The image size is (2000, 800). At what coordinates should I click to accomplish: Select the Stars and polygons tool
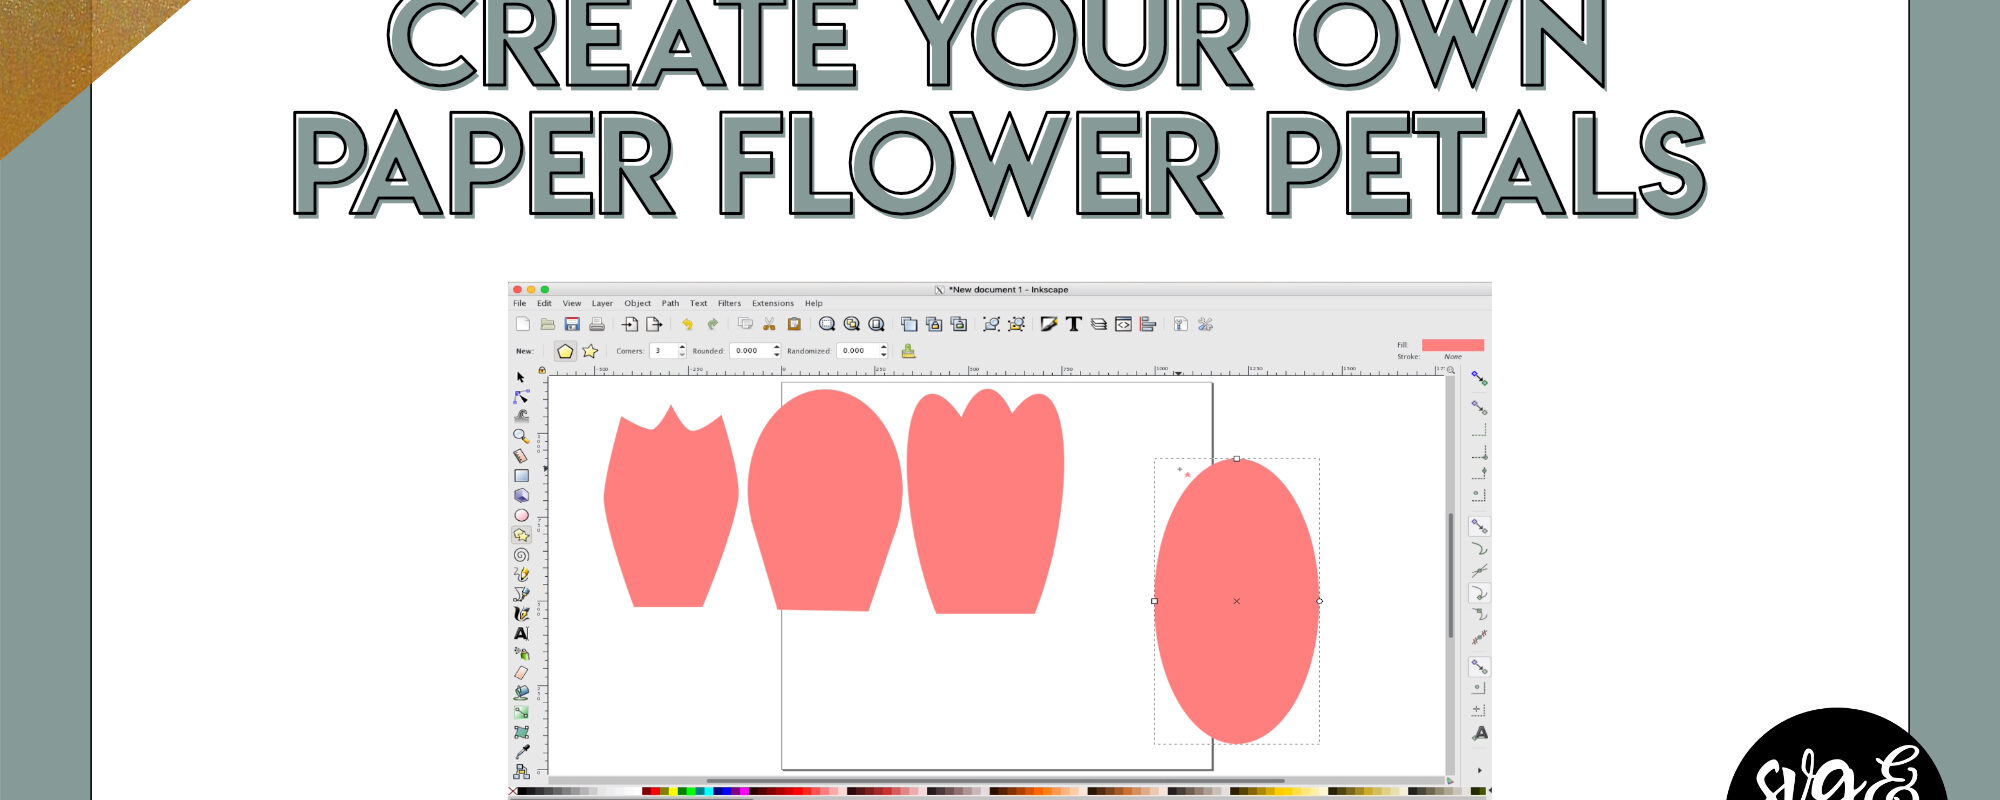click(521, 535)
